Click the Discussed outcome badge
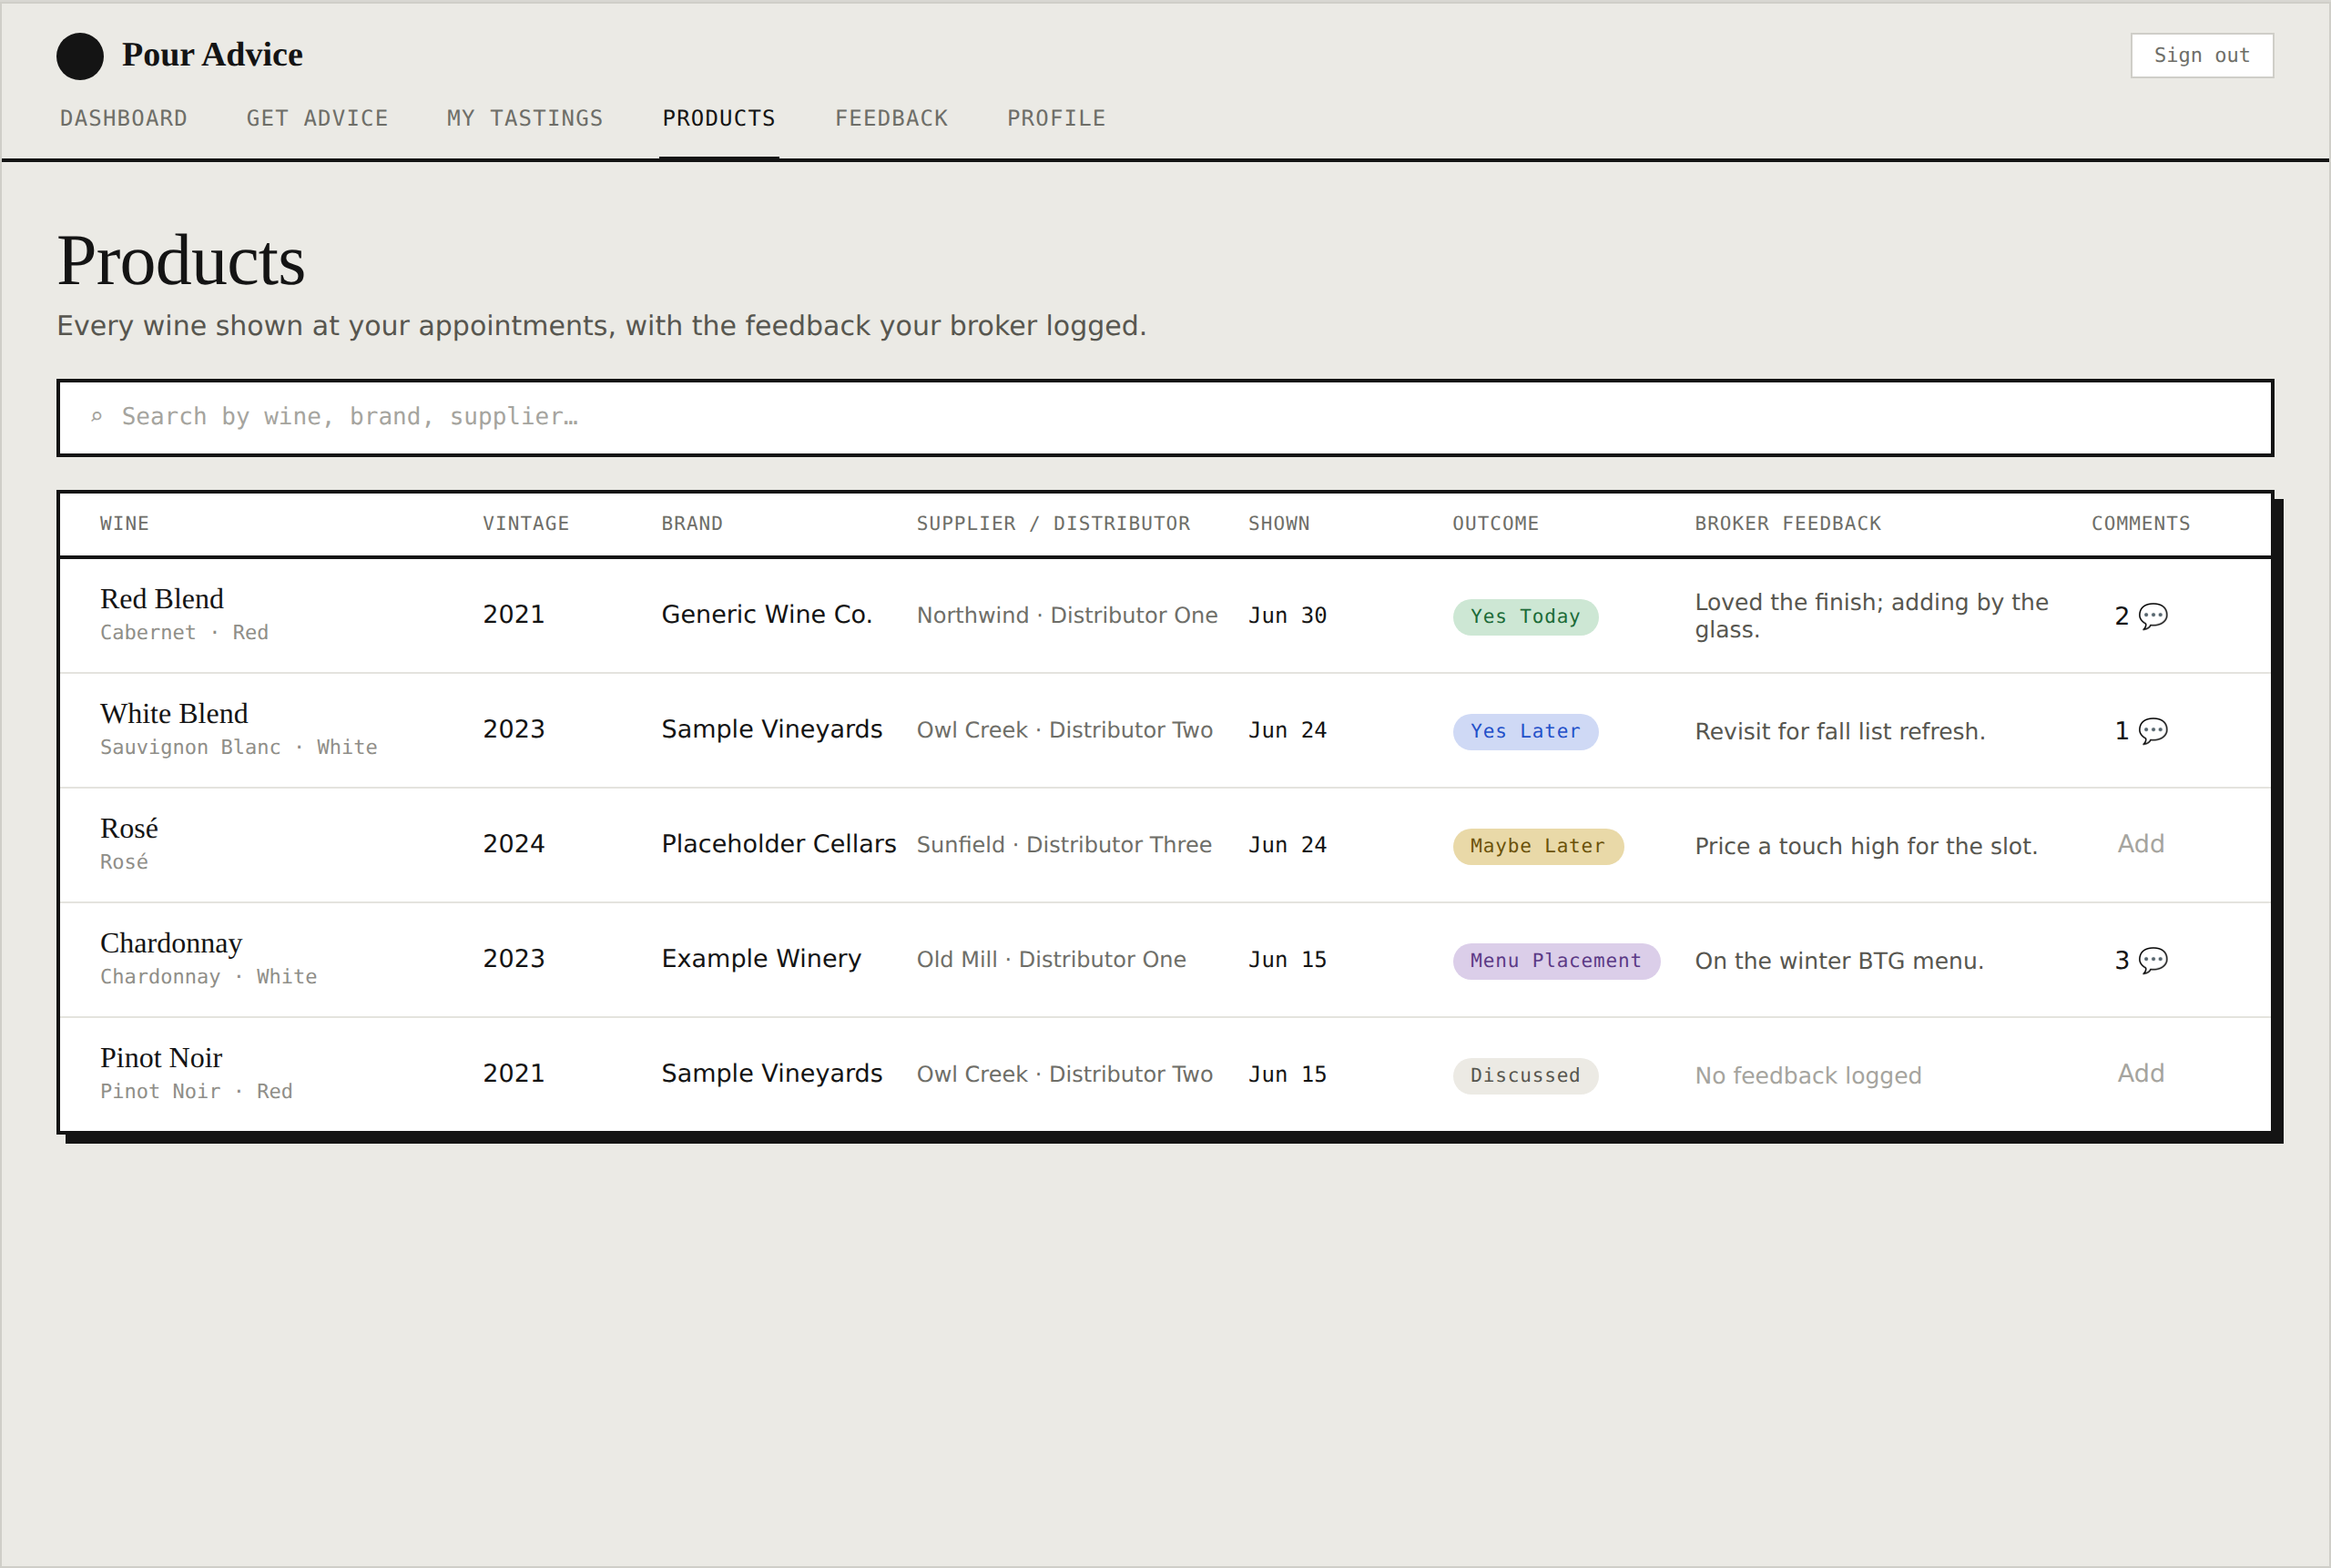The image size is (2331, 1568). click(1525, 1076)
